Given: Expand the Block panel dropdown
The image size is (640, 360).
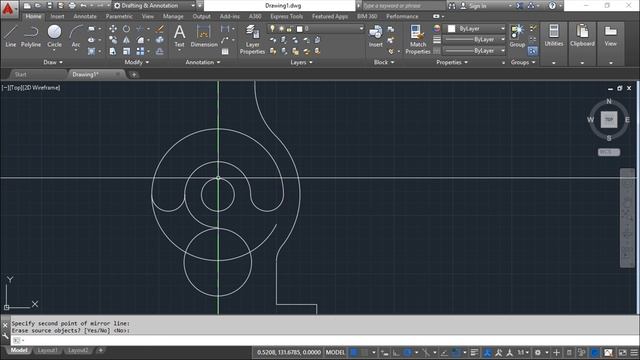Looking at the screenshot, I should (x=384, y=62).
